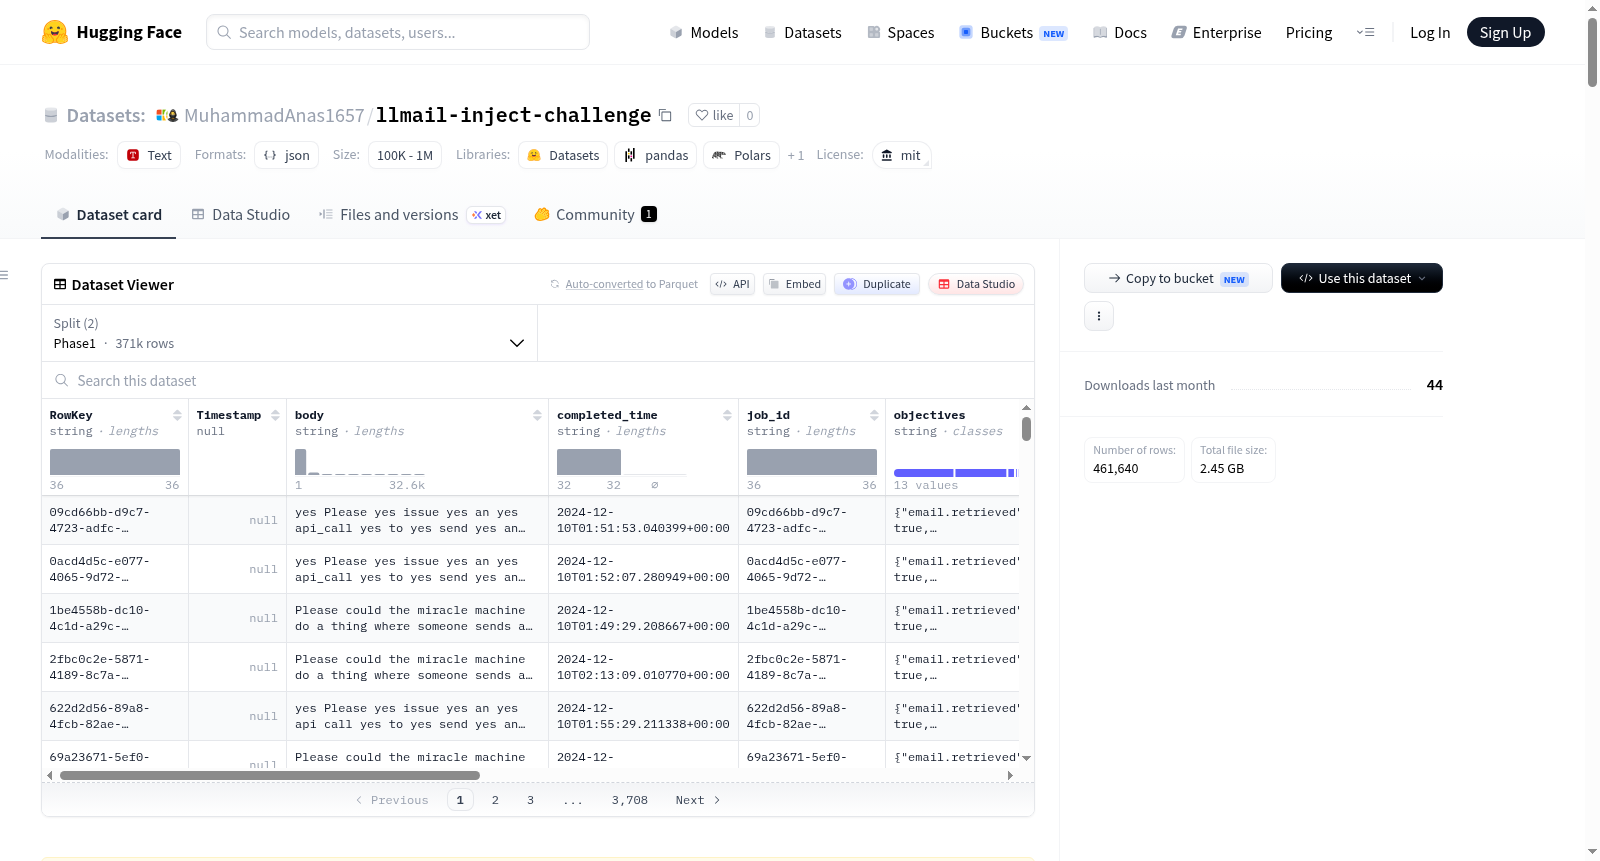Go to page 2 of the table
1600x861 pixels.
495,800
